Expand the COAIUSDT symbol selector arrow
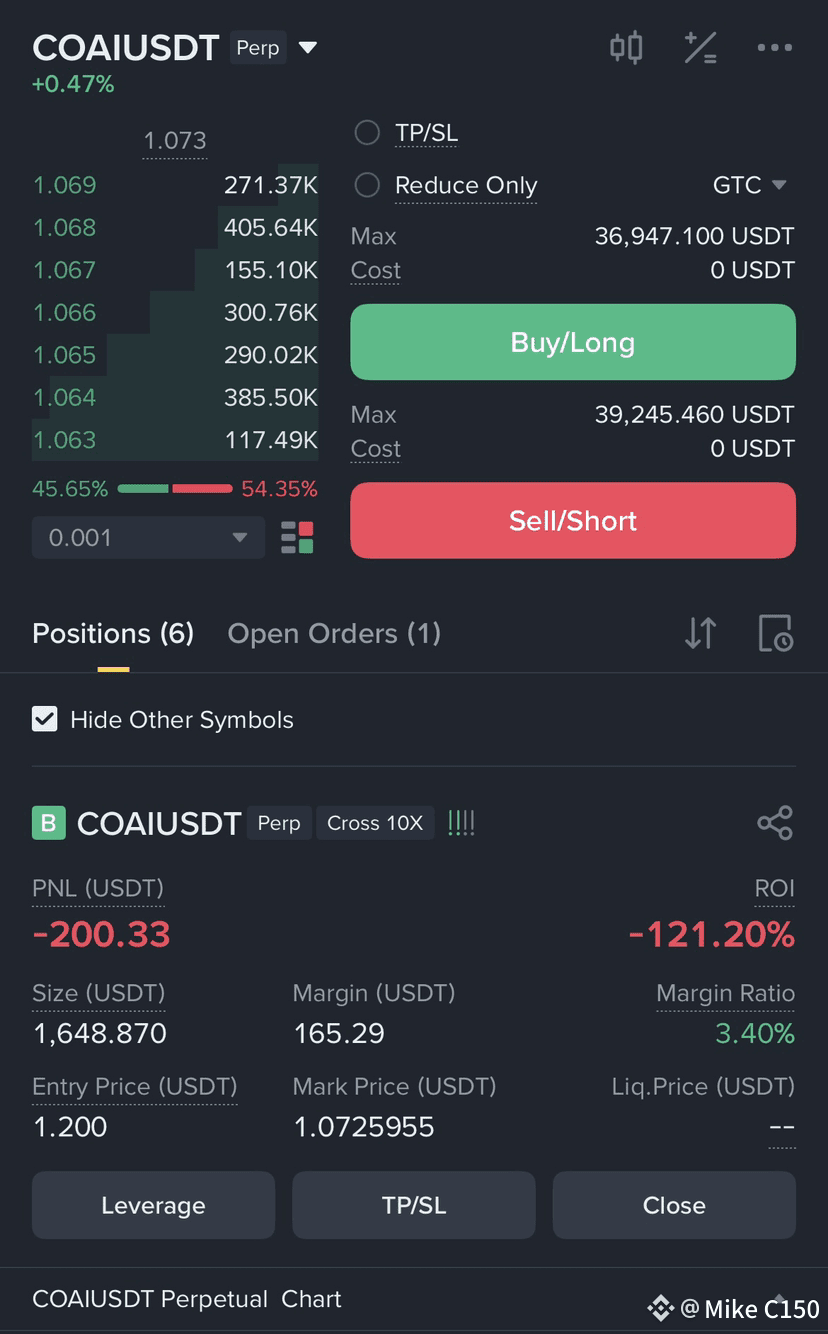The width and height of the screenshot is (828, 1334). 308,47
